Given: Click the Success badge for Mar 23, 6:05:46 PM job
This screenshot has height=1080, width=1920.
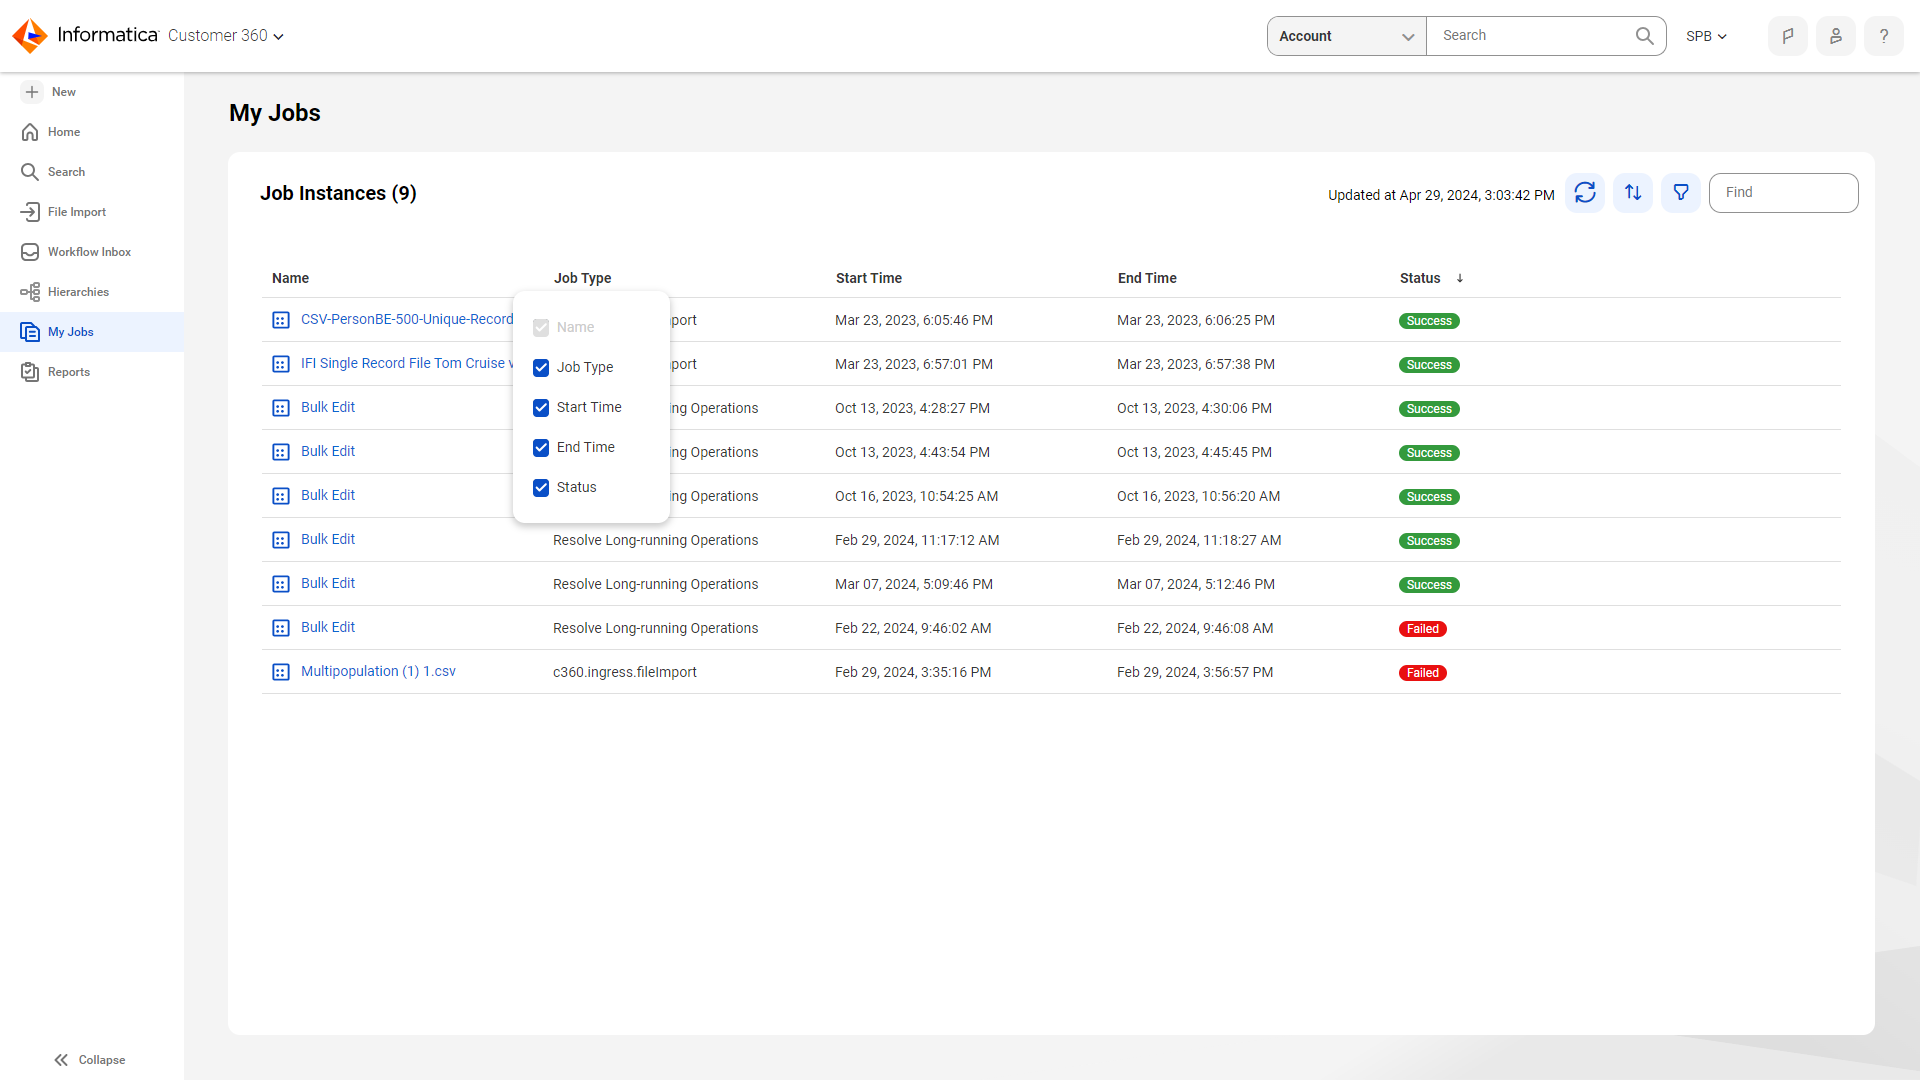Looking at the screenshot, I should 1429,321.
